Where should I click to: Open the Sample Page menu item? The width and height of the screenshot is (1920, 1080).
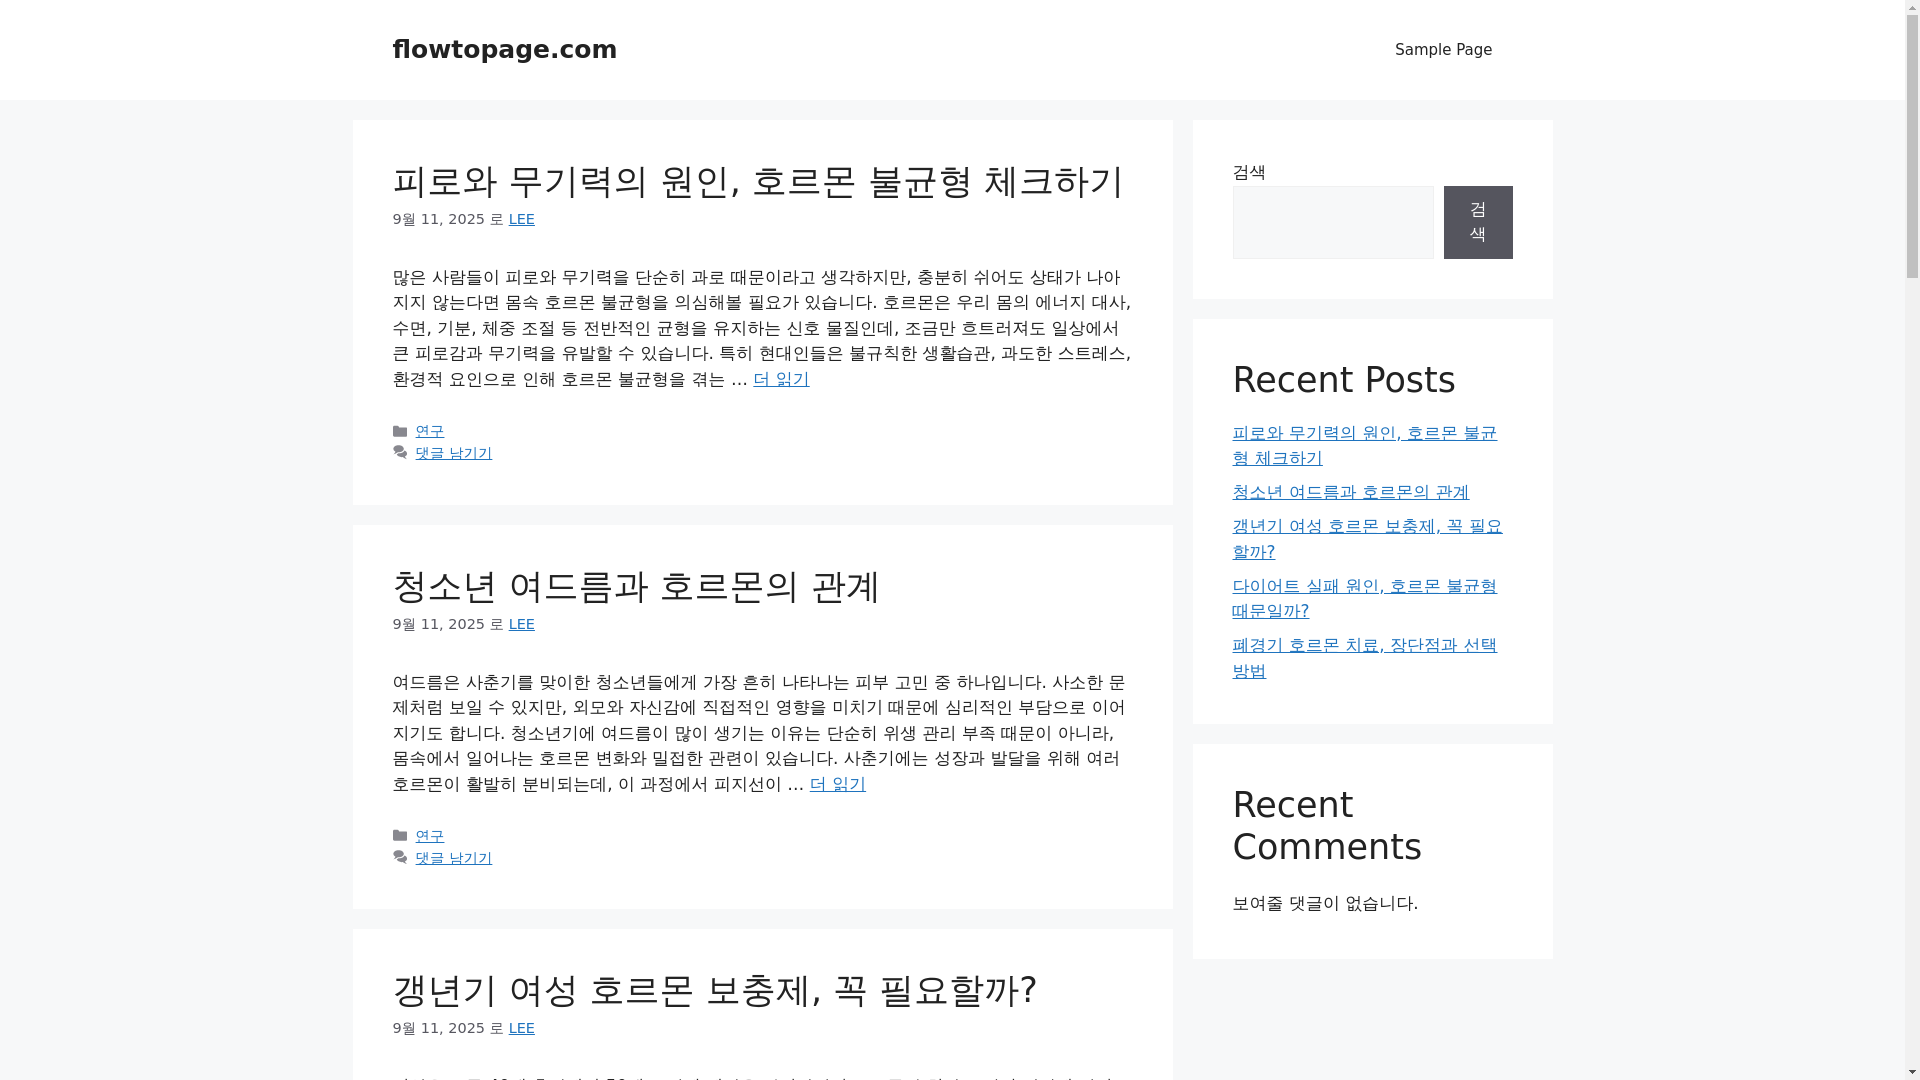1443,50
